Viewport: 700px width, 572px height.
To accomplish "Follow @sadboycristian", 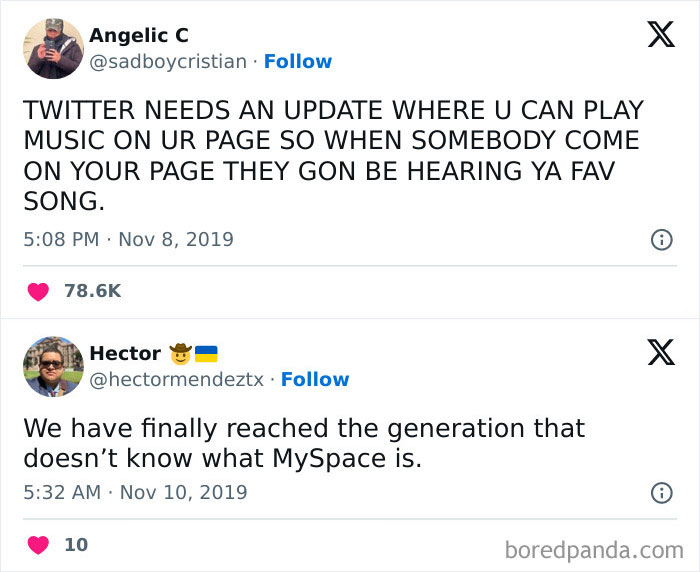I will pos(298,62).
